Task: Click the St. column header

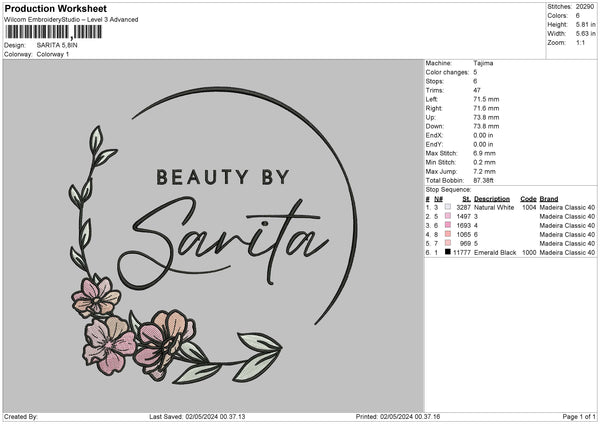Action: (x=465, y=198)
